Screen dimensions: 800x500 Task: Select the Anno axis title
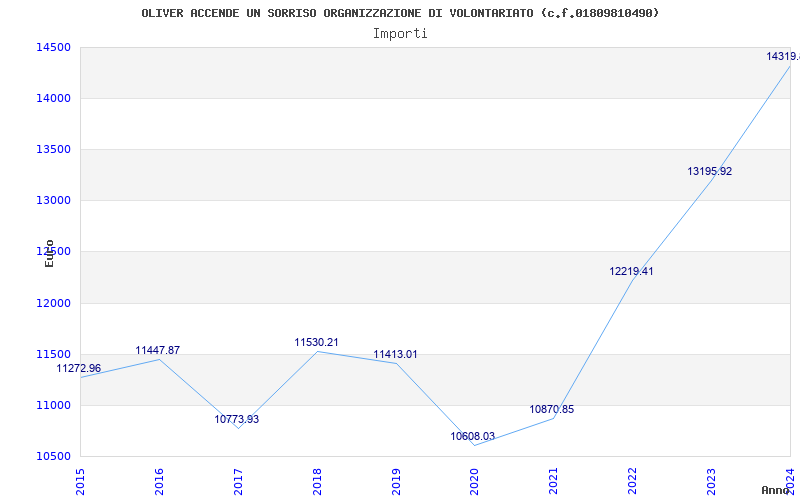point(777,490)
